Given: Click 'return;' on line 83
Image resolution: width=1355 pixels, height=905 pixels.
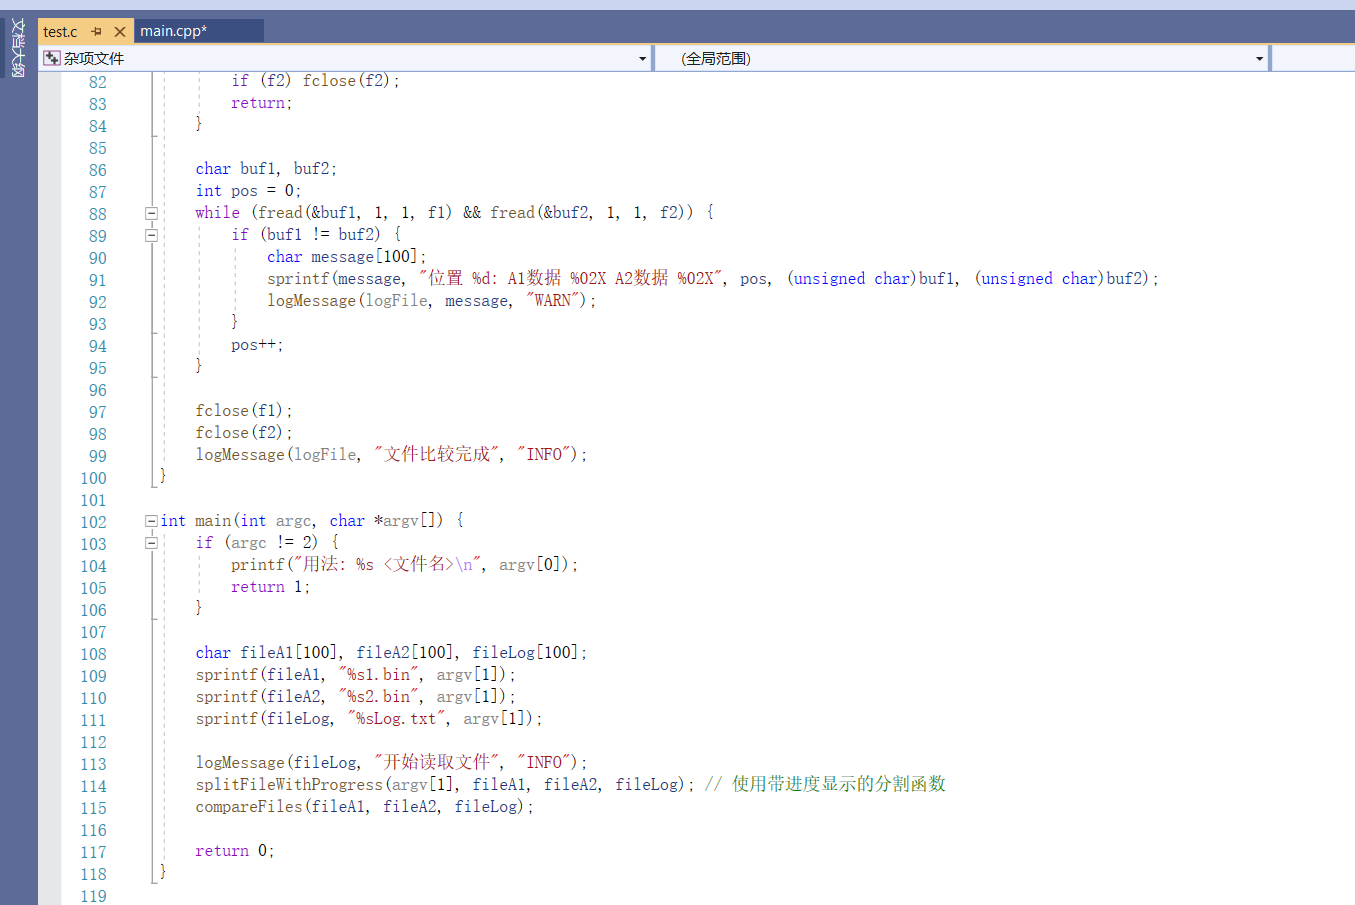Looking at the screenshot, I should (x=262, y=103).
